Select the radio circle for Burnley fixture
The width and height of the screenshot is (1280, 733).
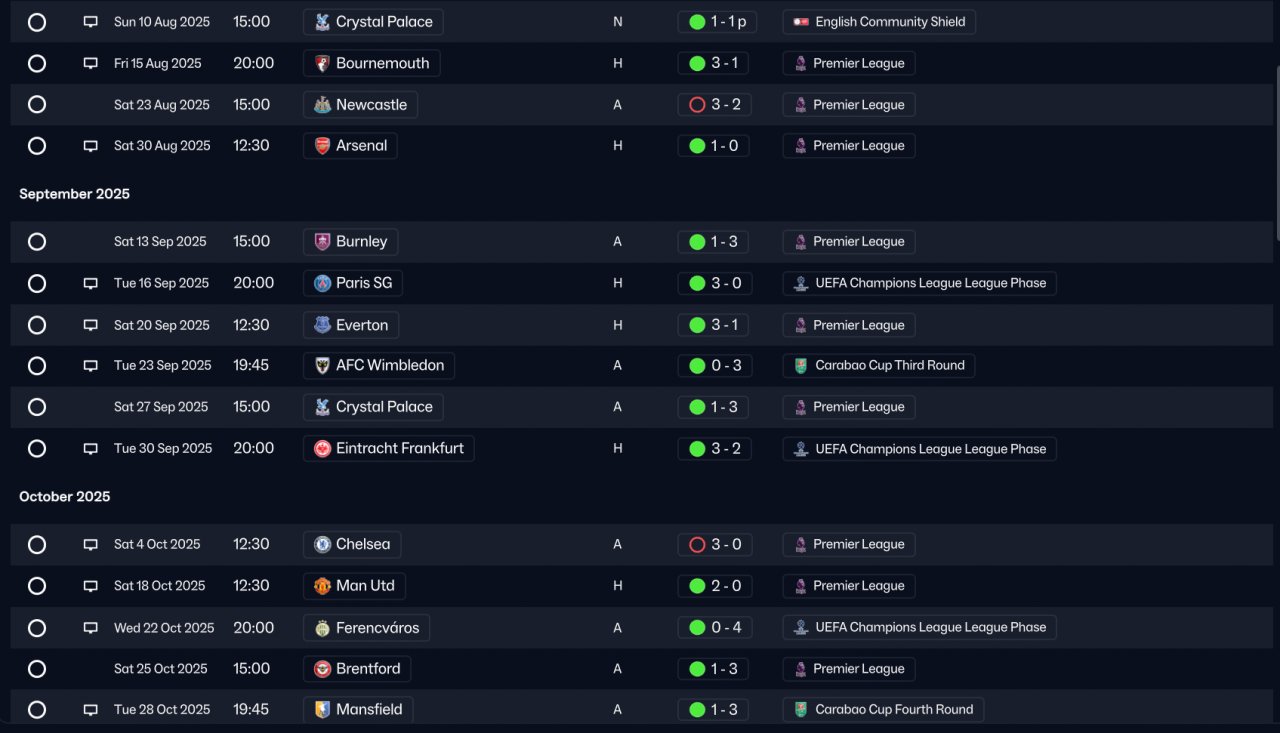click(37, 242)
